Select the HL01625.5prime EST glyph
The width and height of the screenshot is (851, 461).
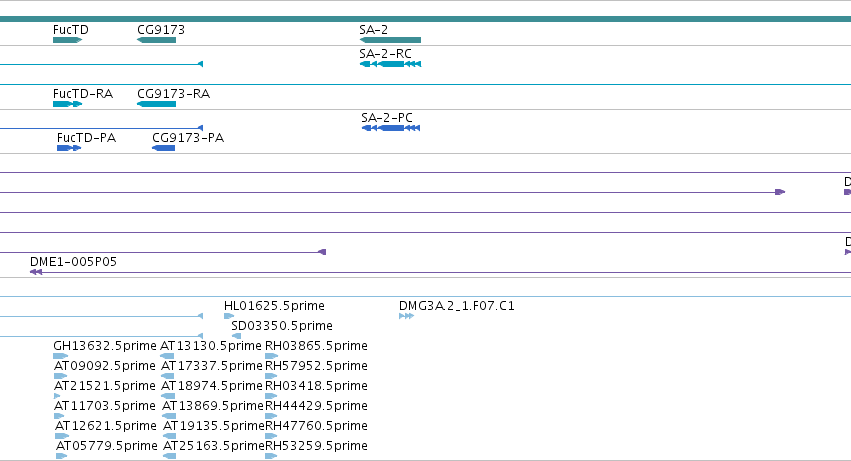pyautogui.click(x=229, y=316)
